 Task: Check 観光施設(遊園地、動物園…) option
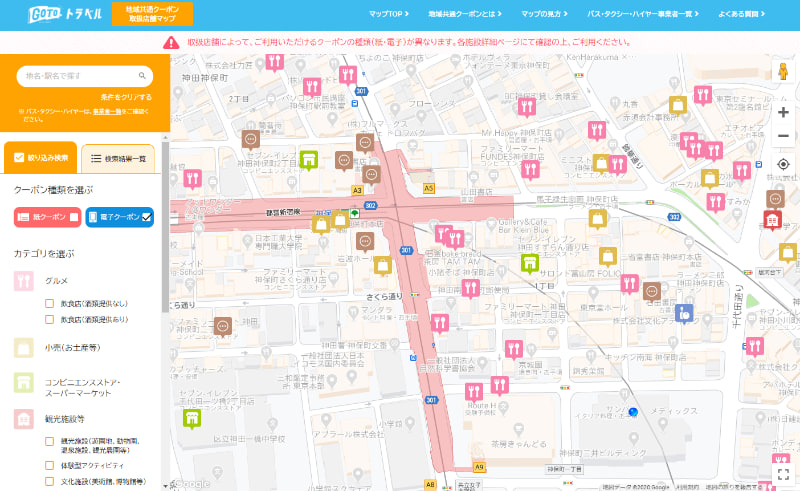[49, 441]
